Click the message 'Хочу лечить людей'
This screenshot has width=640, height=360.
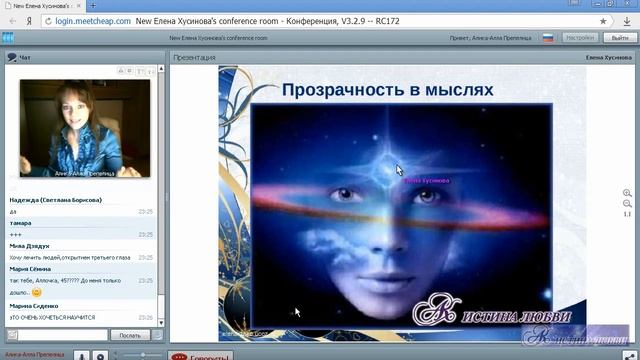click(70, 258)
